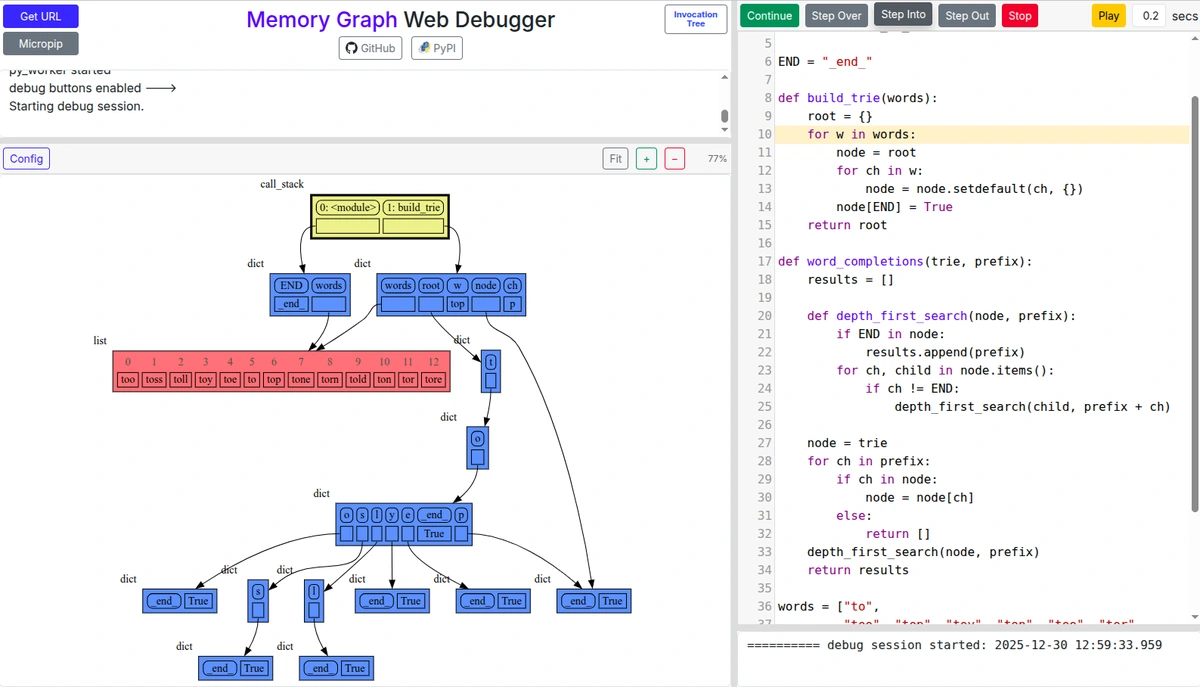
Task: Click the play interval seconds field
Action: point(1150,15)
